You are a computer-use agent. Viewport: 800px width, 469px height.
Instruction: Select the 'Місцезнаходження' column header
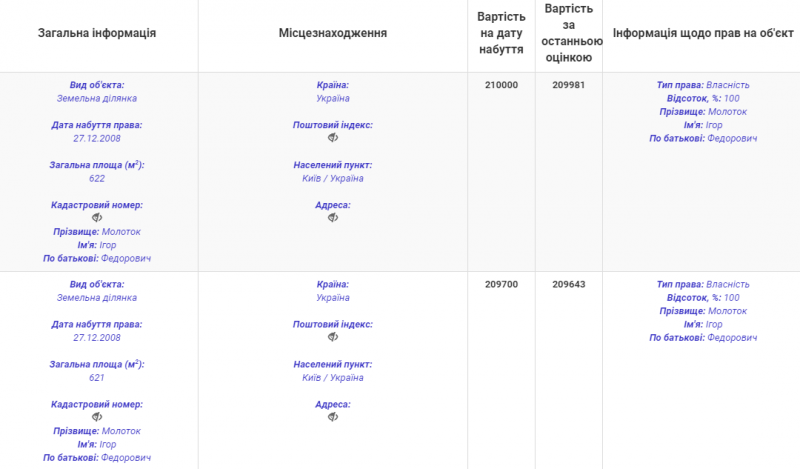click(333, 33)
